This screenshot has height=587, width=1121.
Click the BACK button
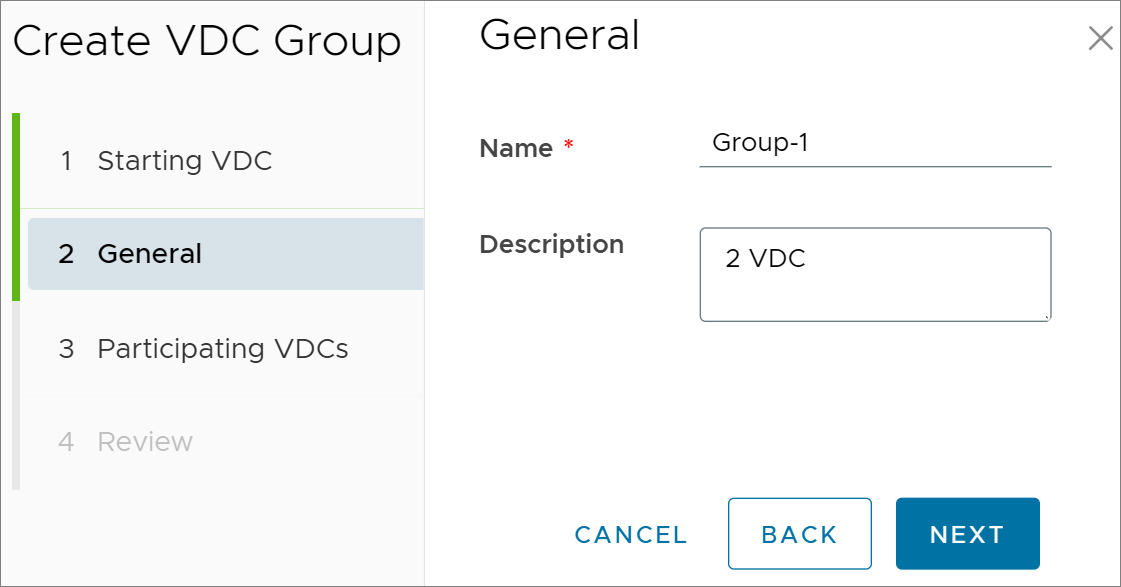(799, 534)
